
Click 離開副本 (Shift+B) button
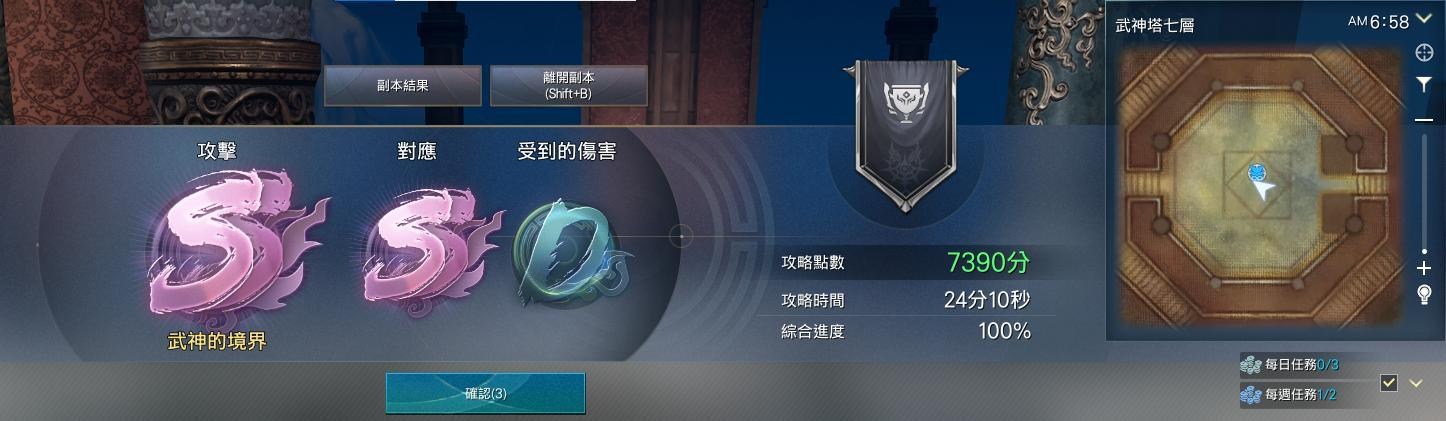pyautogui.click(x=569, y=86)
